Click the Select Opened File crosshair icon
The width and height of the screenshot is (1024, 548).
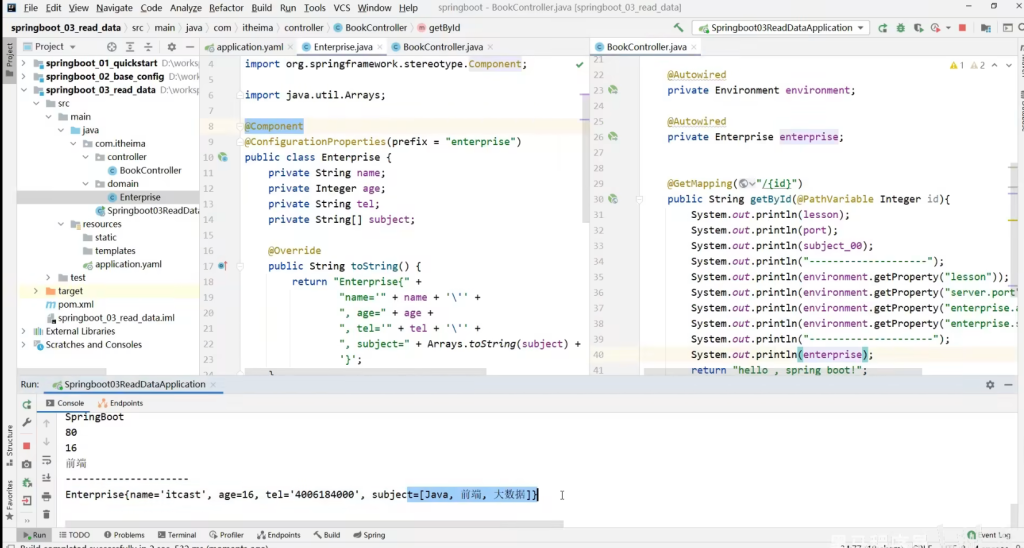point(111,47)
